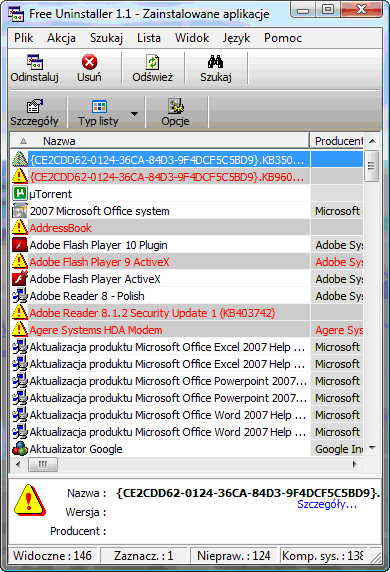The width and height of the screenshot is (390, 572).
Task: Click the sort arrow in Nazwa header
Action: 23,141
